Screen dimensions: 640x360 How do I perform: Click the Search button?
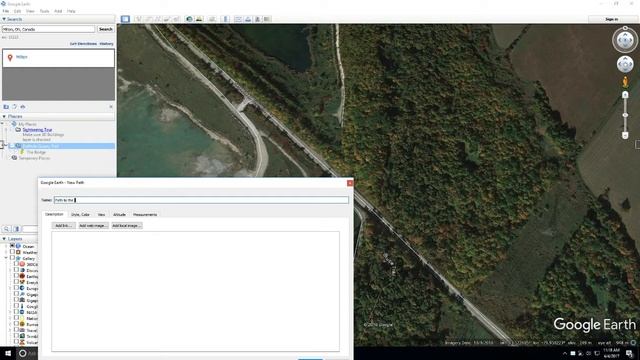click(105, 29)
